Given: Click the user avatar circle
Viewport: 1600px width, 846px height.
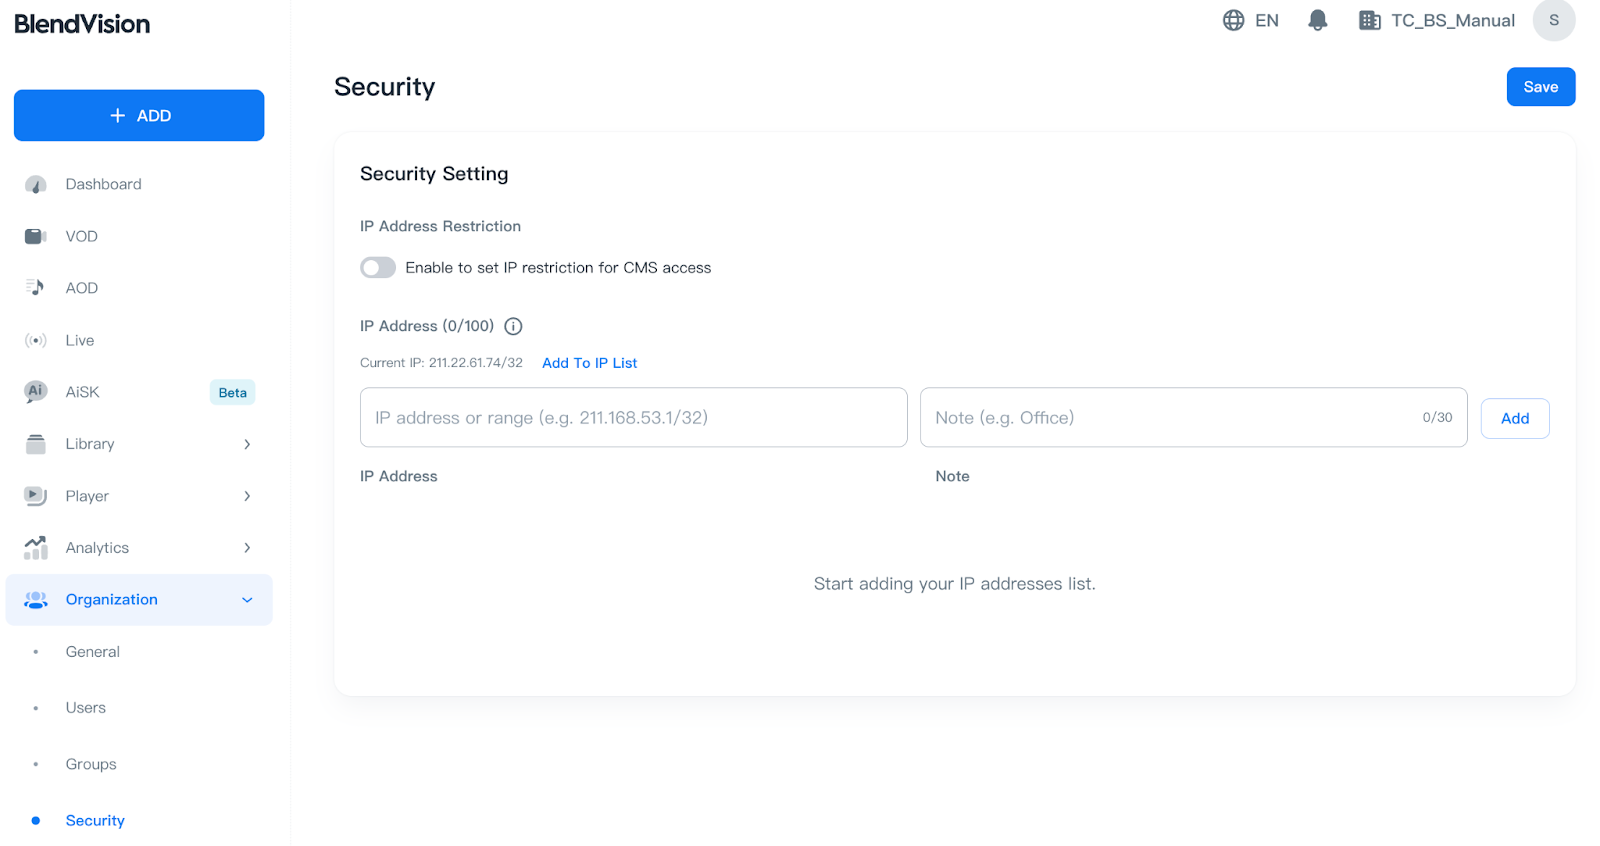Looking at the screenshot, I should pos(1553,20).
